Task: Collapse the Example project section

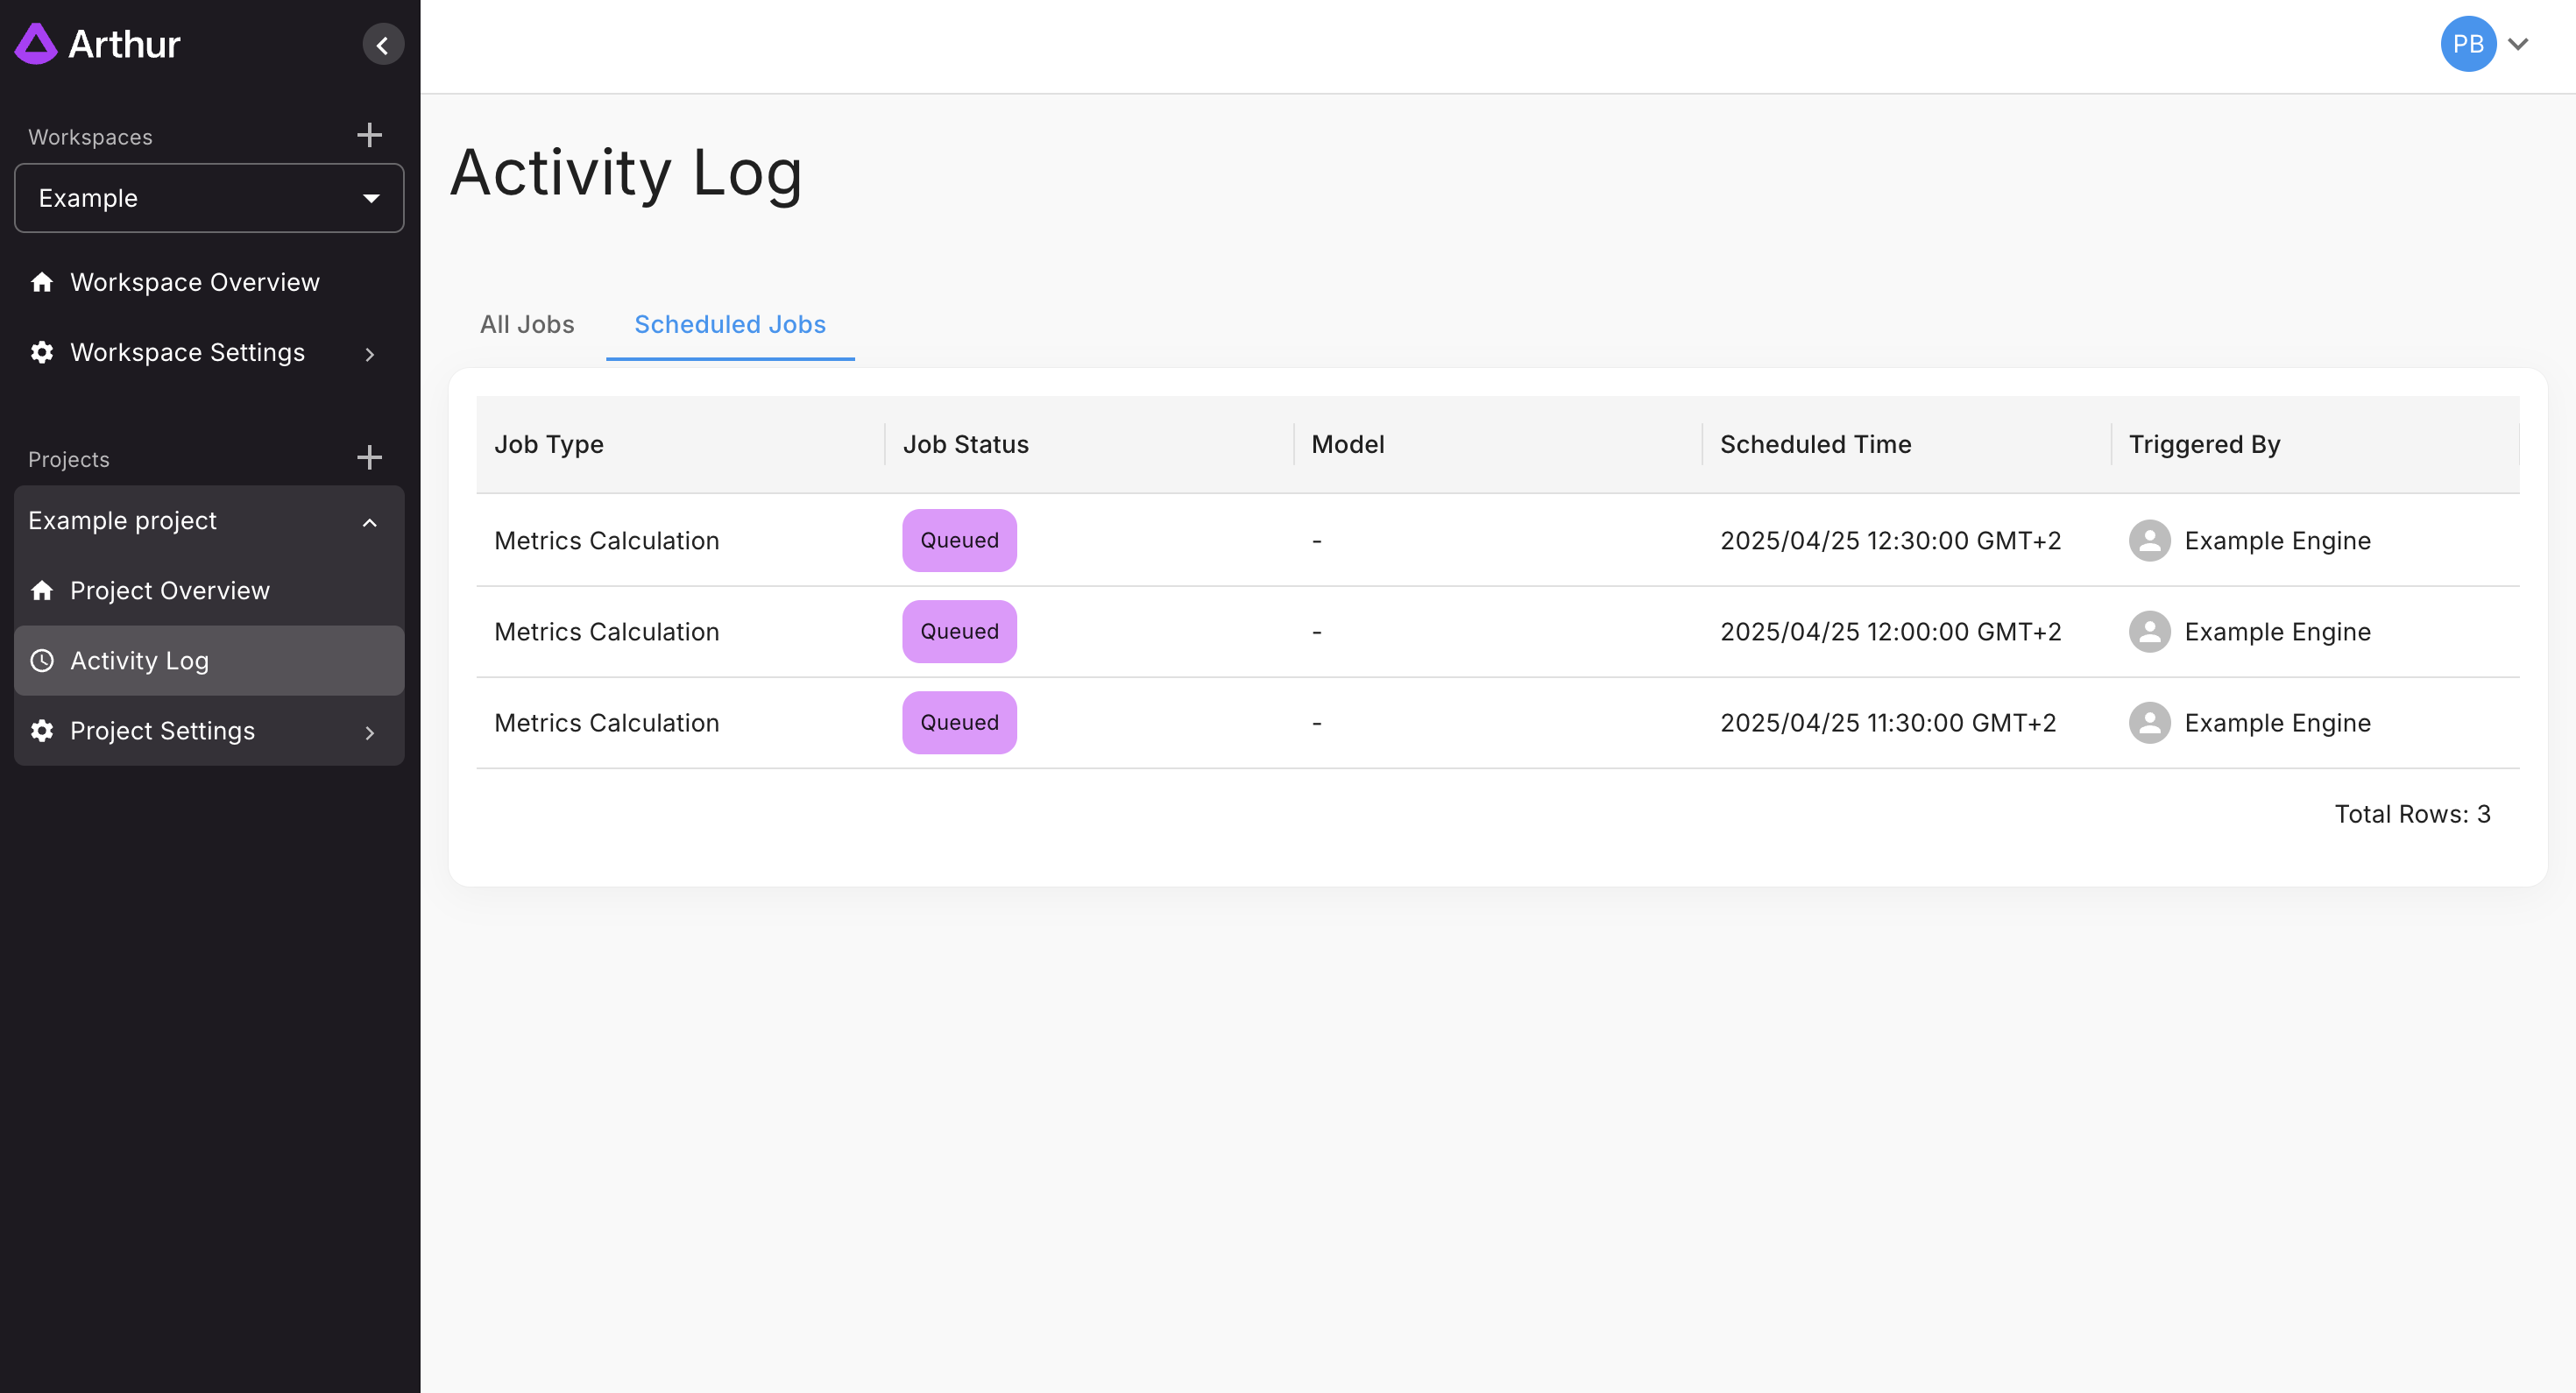Action: tap(369, 522)
